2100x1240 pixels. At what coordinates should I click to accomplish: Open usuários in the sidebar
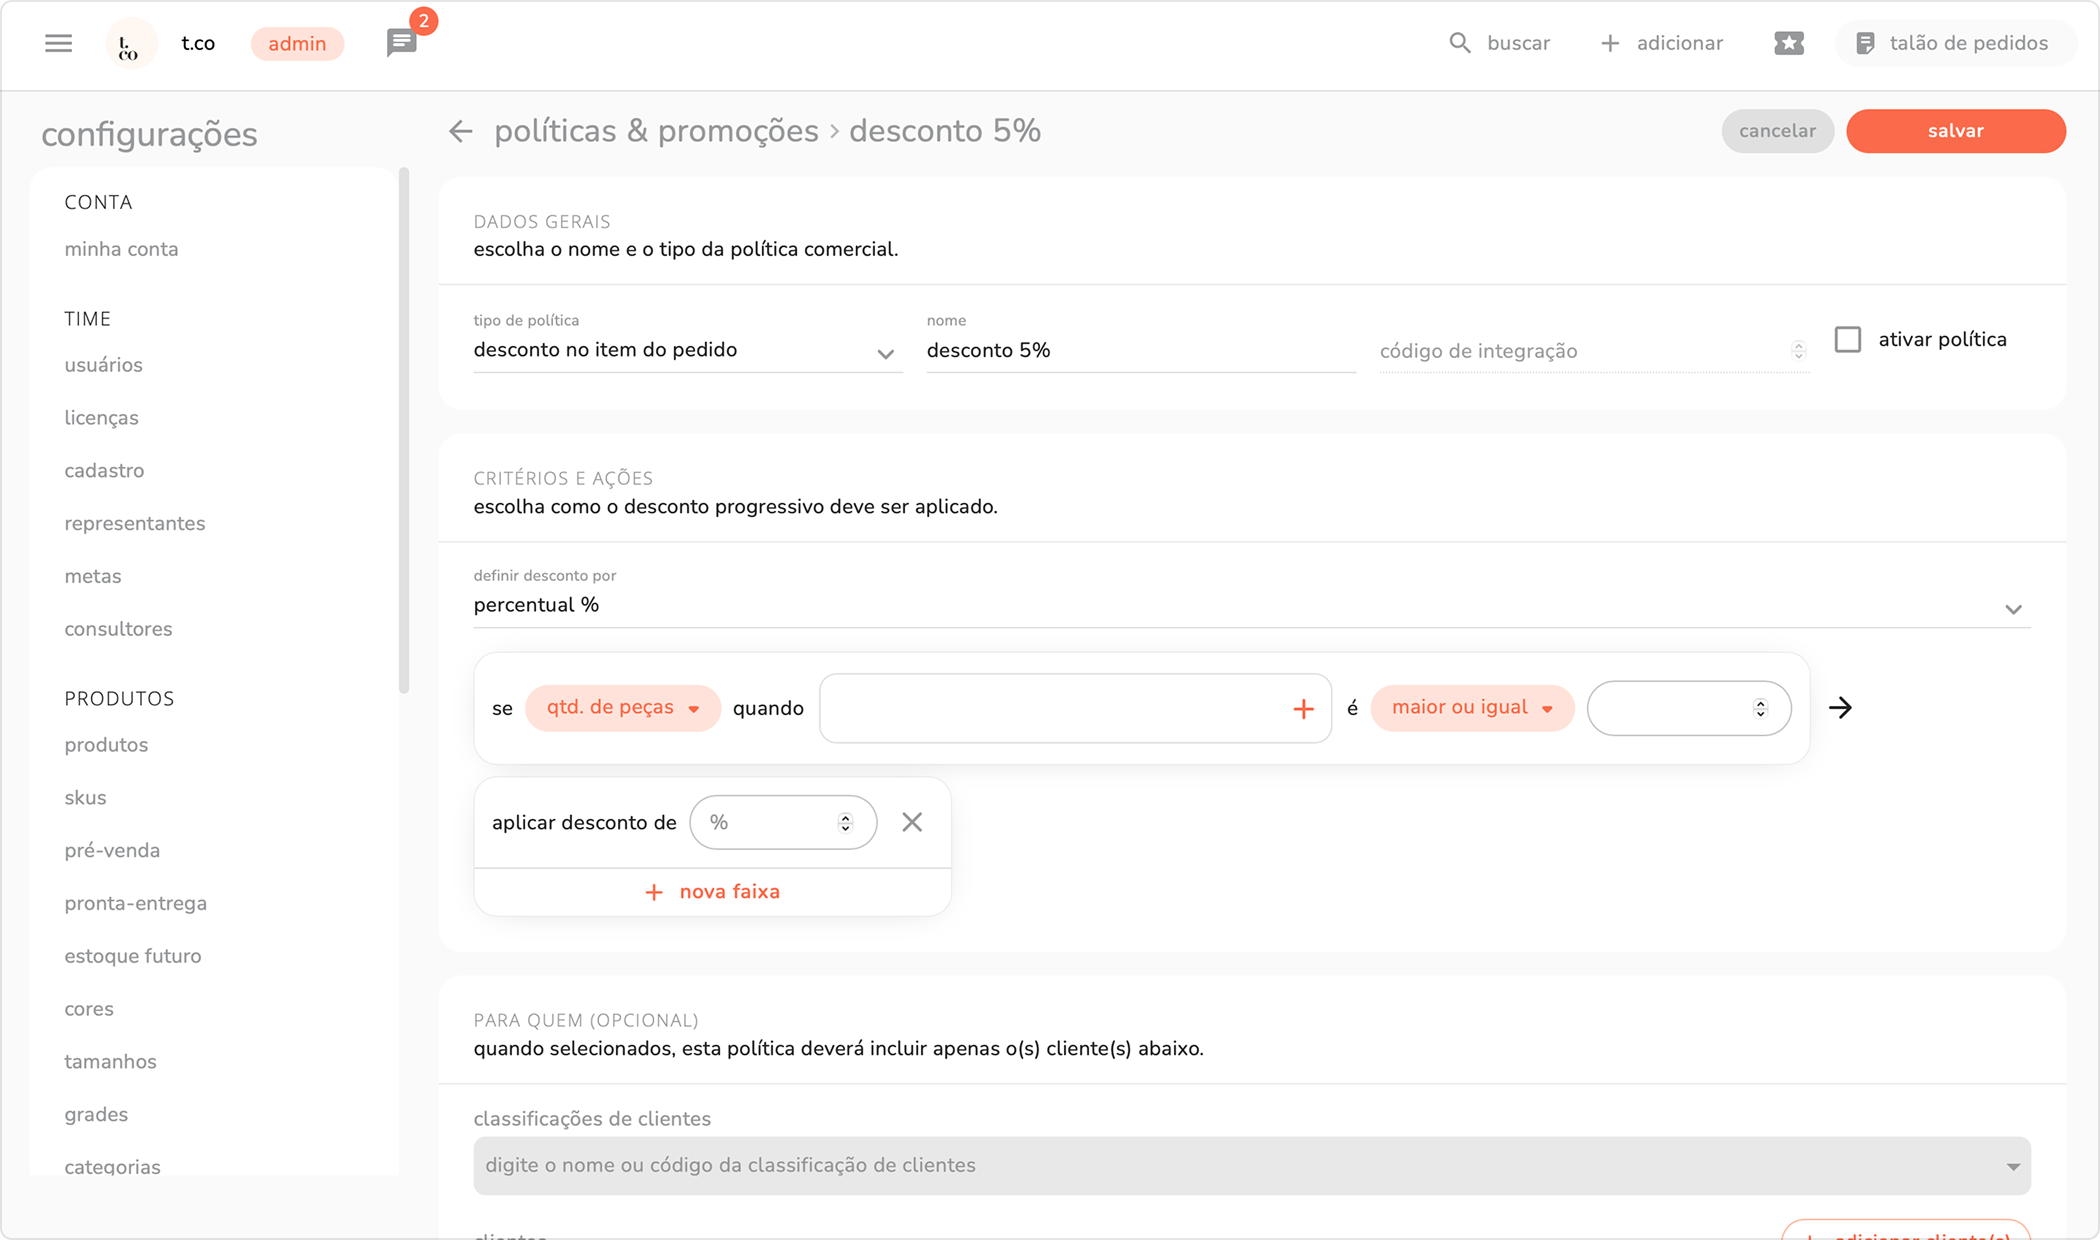(x=104, y=365)
